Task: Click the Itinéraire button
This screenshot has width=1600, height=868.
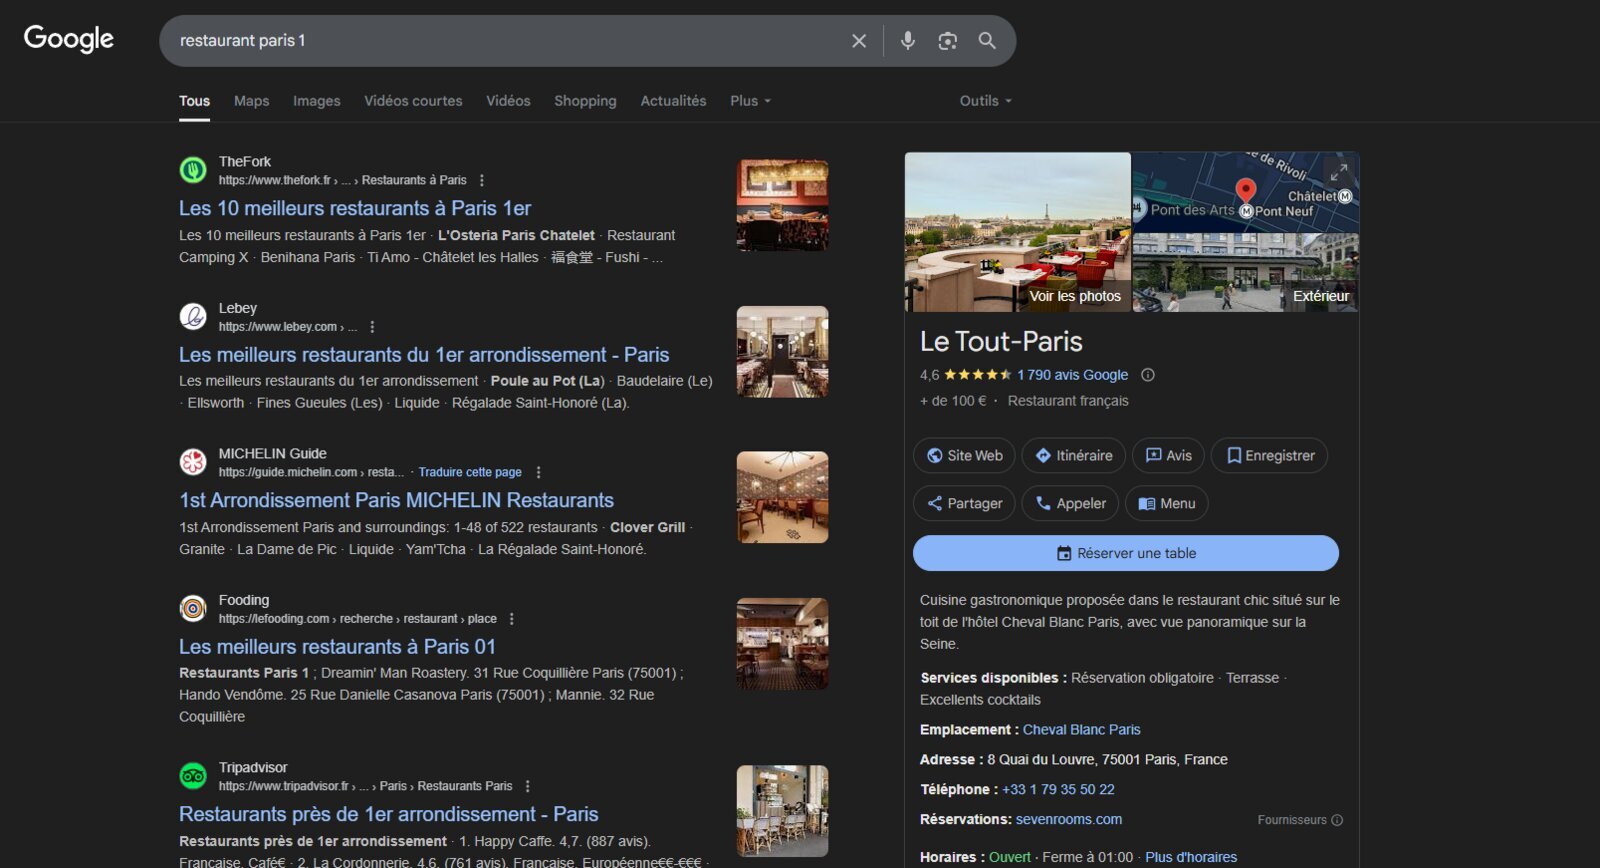Action: click(x=1074, y=456)
